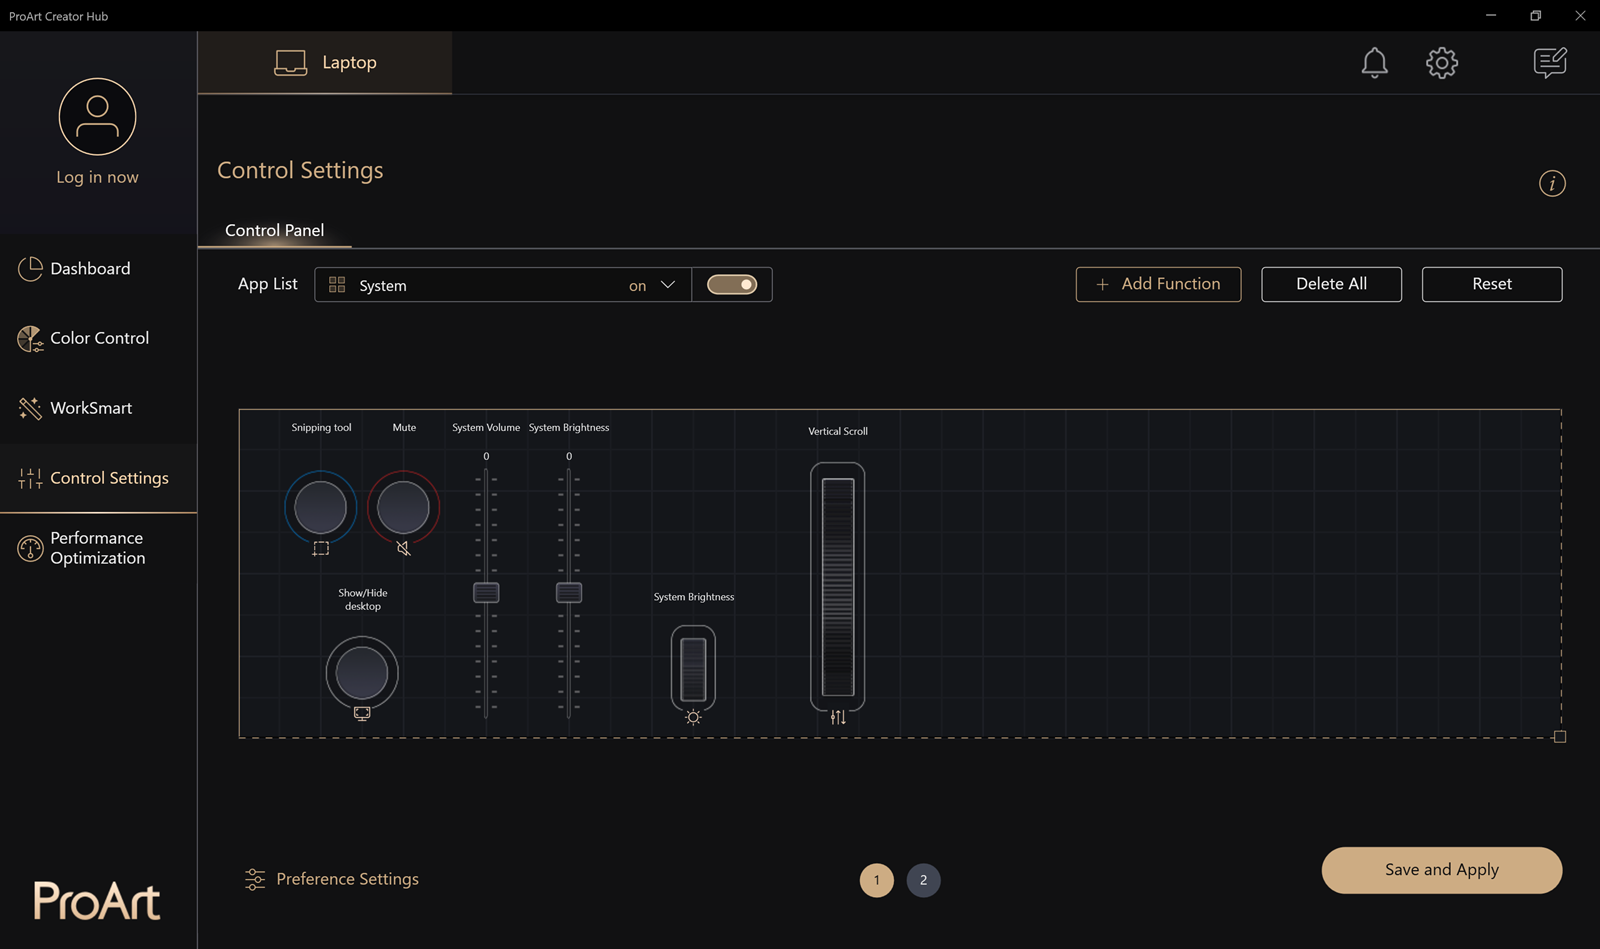Open Performance Optimization page

coord(98,548)
